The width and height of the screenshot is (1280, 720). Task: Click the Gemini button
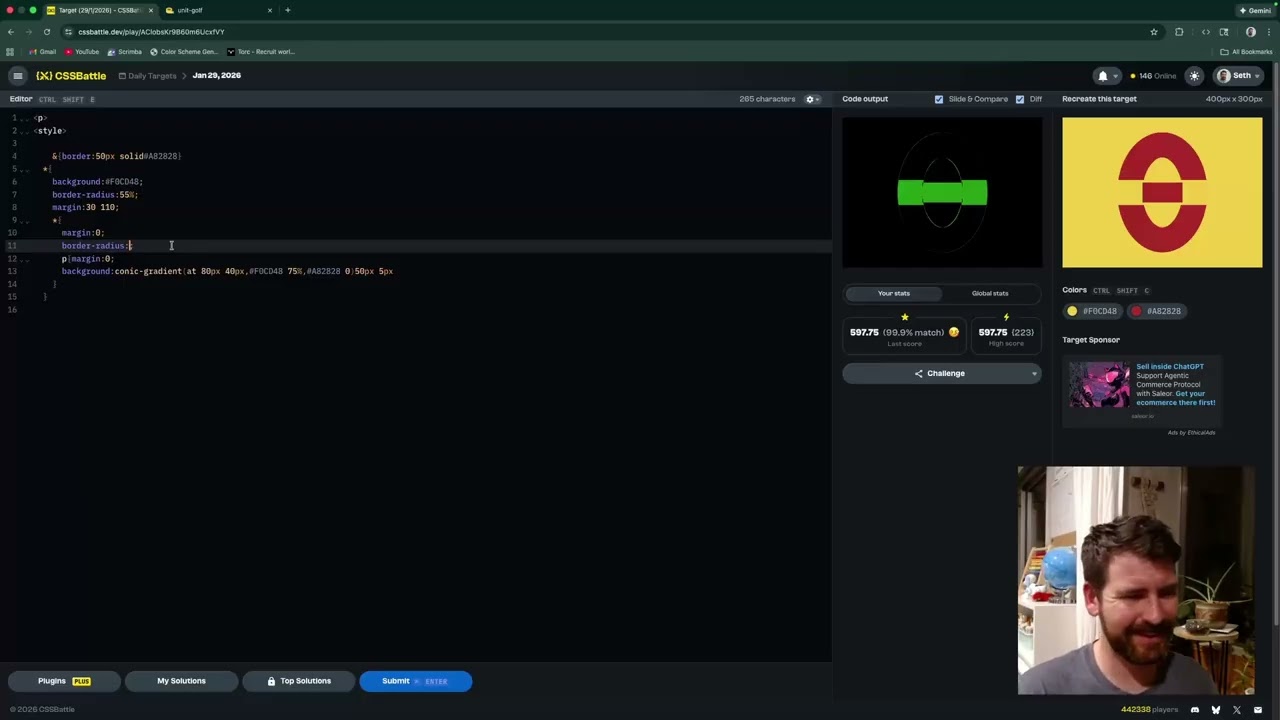point(1255,10)
